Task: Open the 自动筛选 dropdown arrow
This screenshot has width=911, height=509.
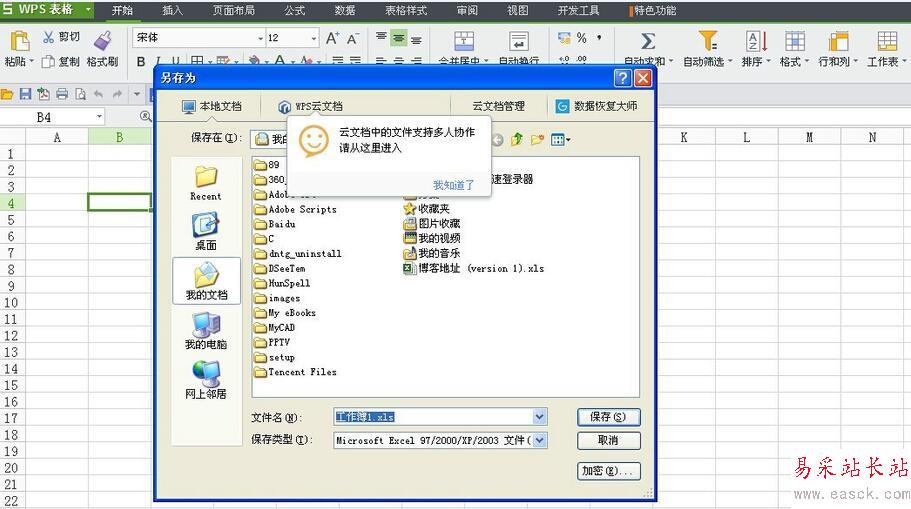Action: click(730, 61)
